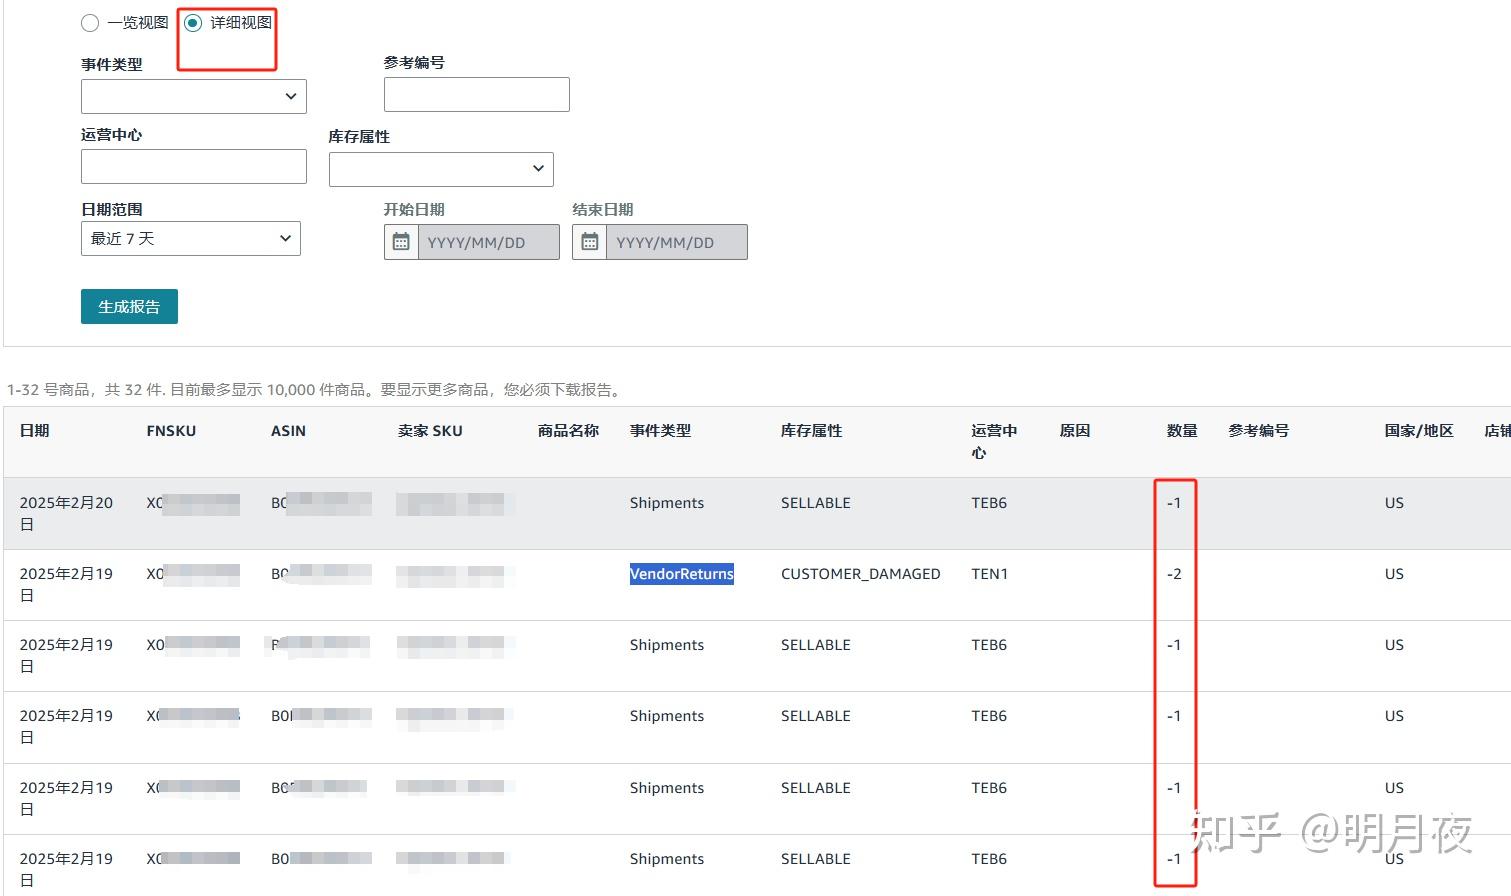Click the calendar icon beside 开始日期
The height and width of the screenshot is (896, 1511).
click(x=402, y=241)
